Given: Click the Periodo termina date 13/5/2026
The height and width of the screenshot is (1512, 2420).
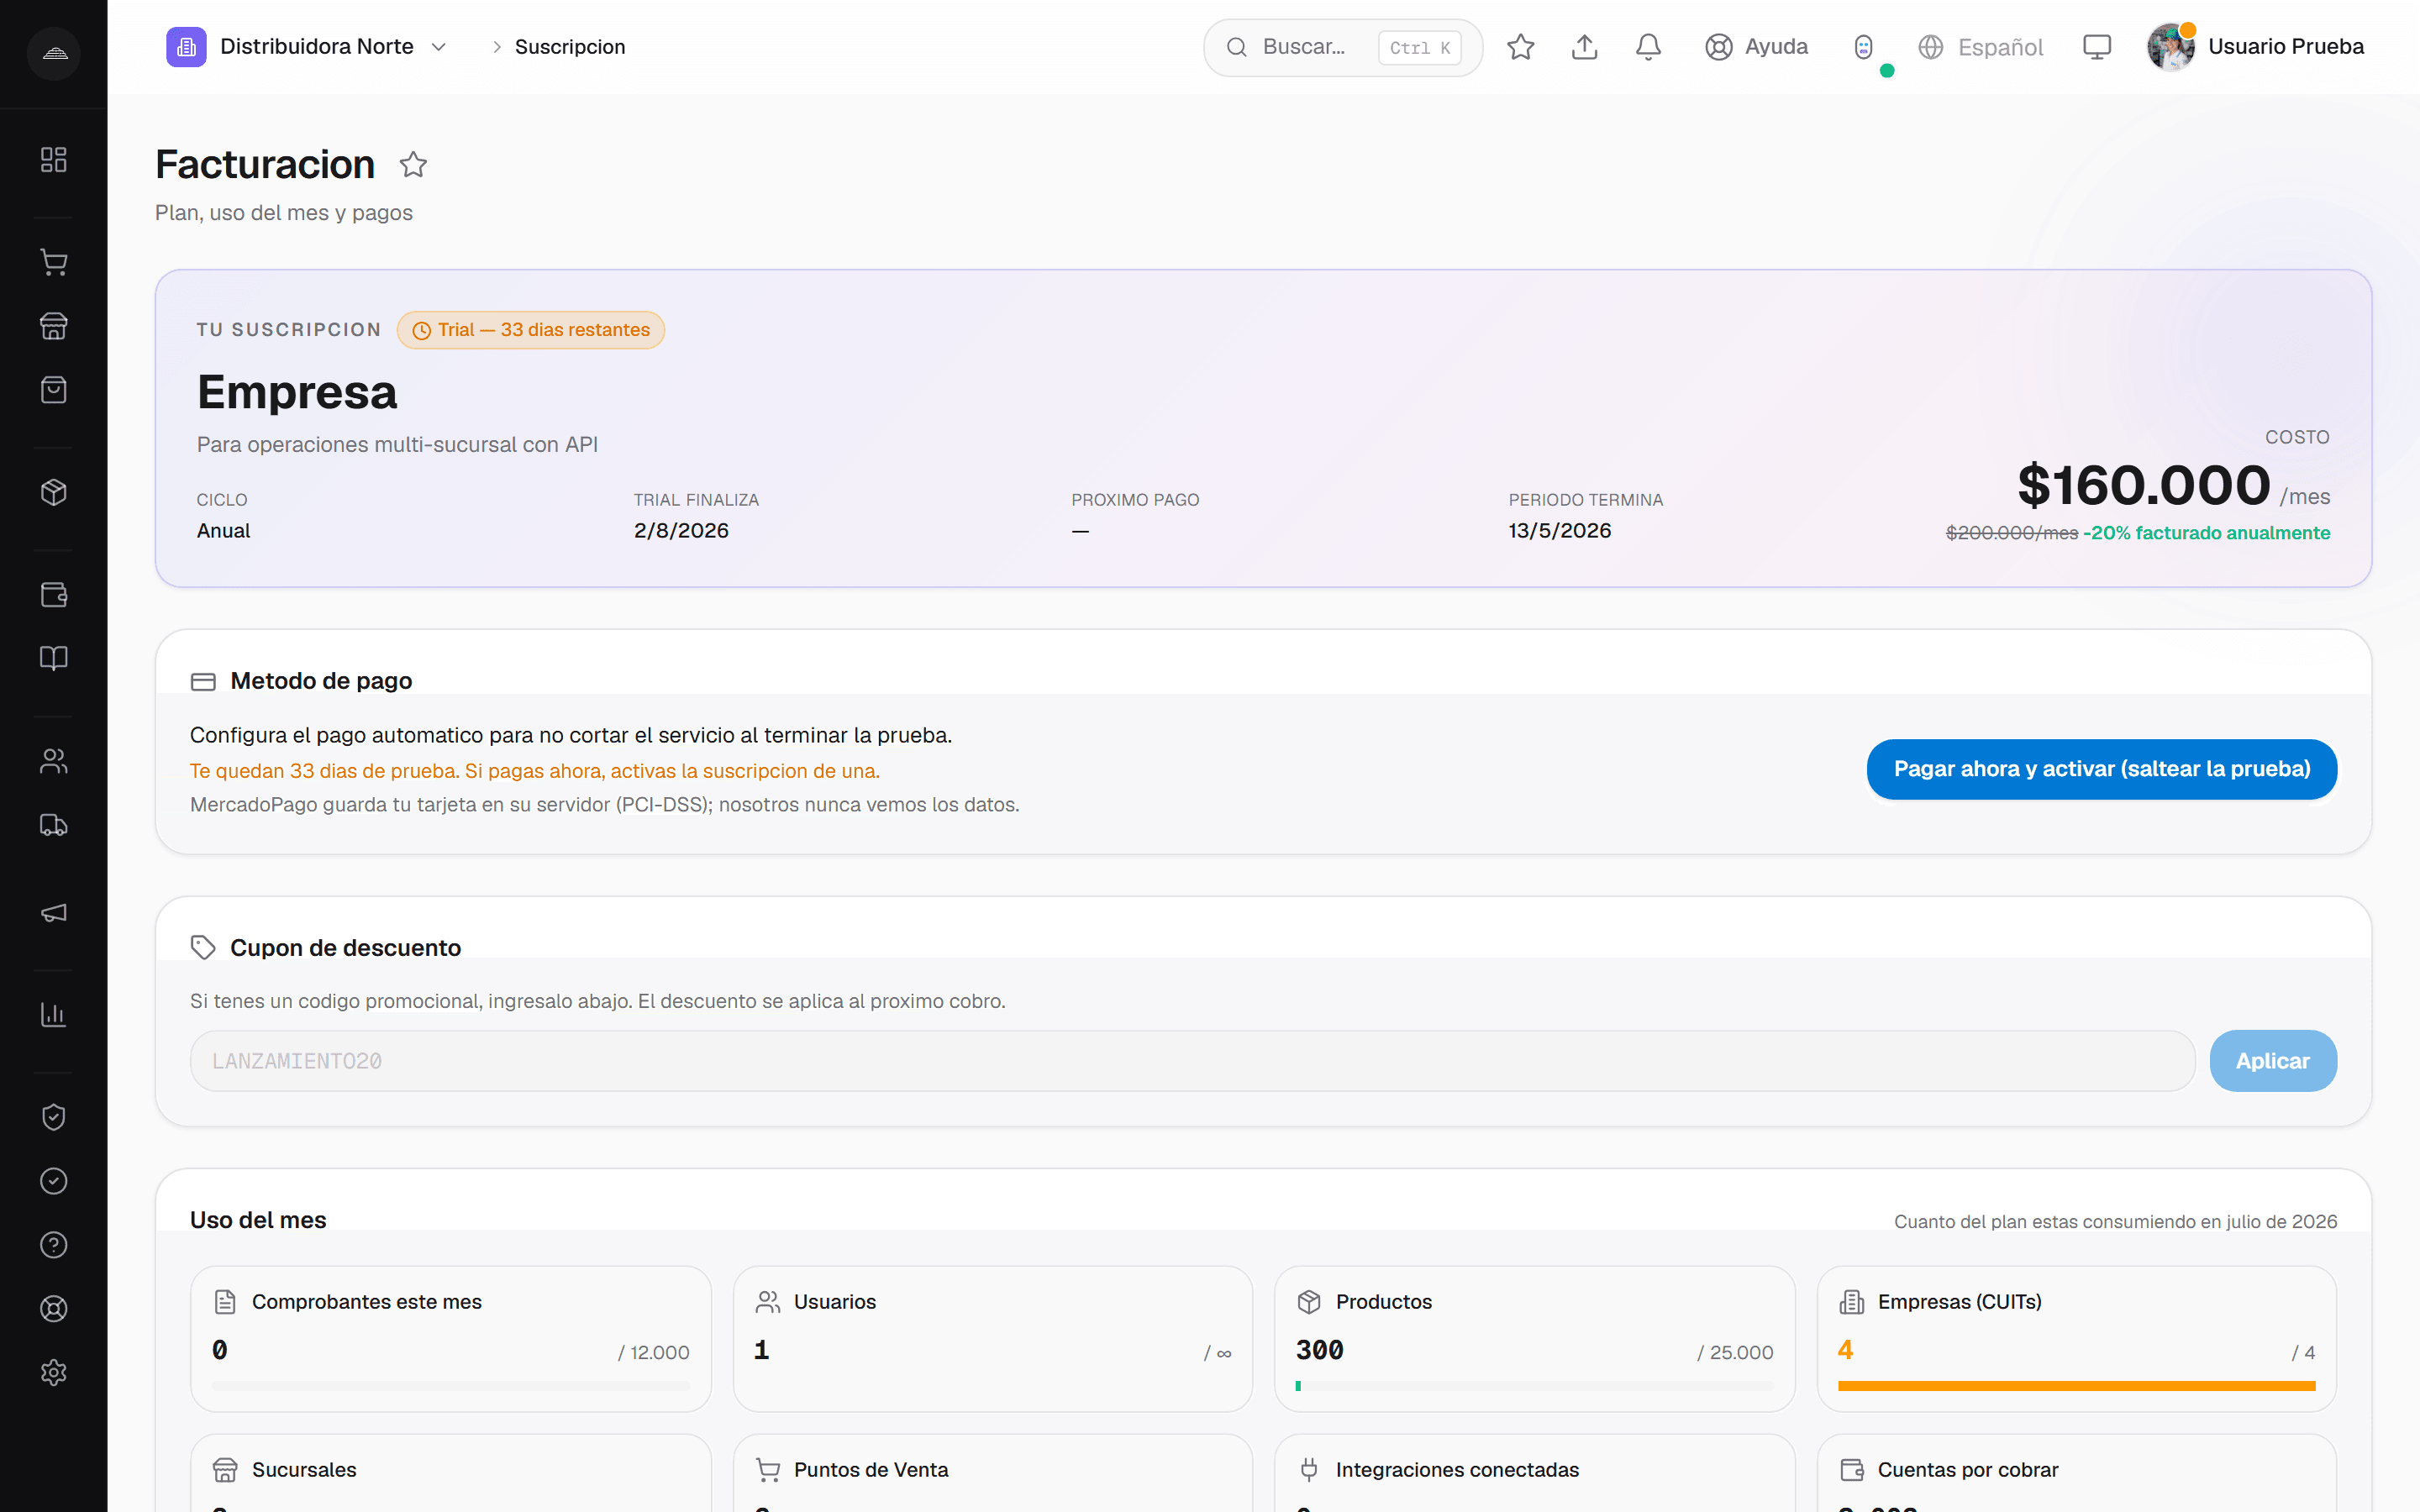Looking at the screenshot, I should click(x=1560, y=531).
